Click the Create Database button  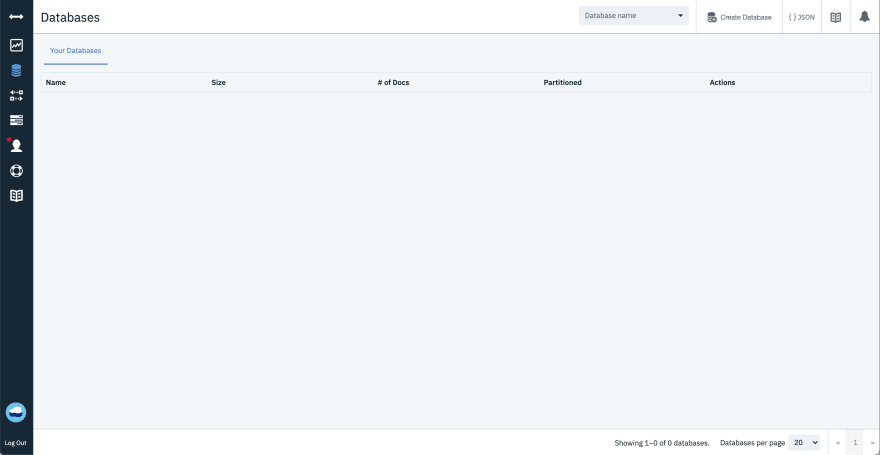(739, 17)
